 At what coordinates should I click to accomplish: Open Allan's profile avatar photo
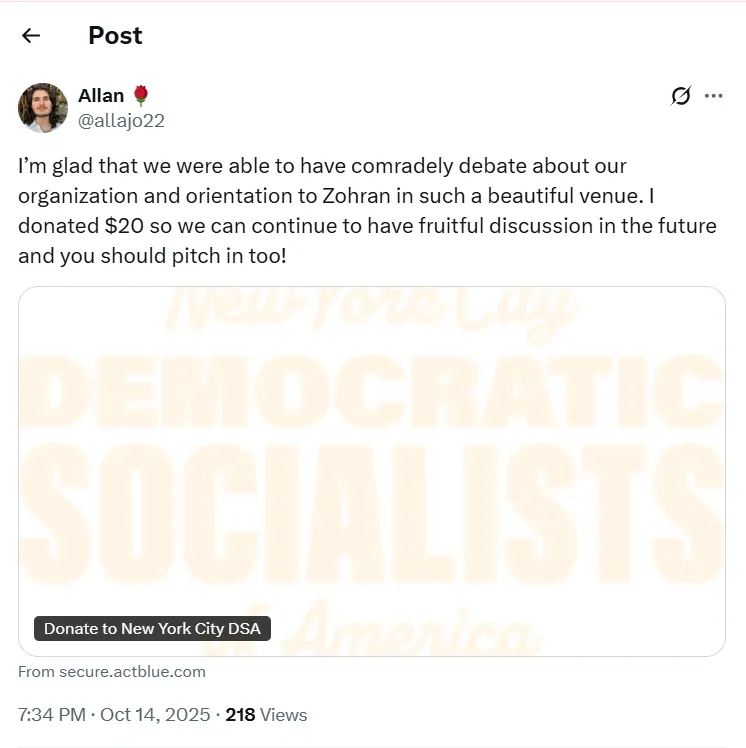coord(43,108)
